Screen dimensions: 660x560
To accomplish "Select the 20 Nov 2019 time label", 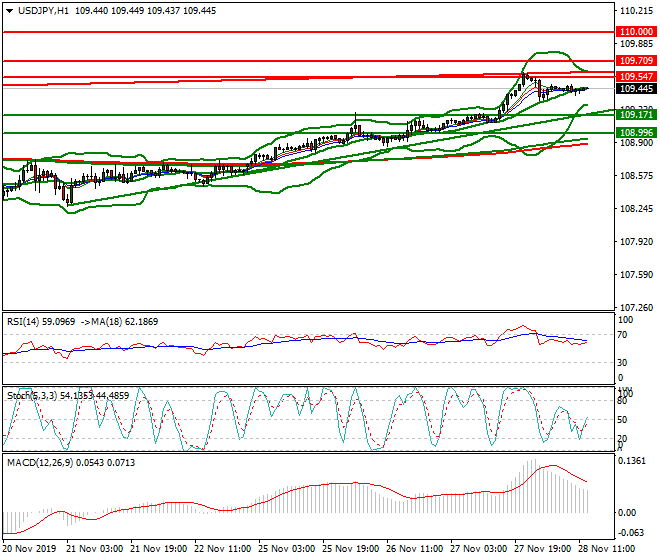I will tap(29, 549).
